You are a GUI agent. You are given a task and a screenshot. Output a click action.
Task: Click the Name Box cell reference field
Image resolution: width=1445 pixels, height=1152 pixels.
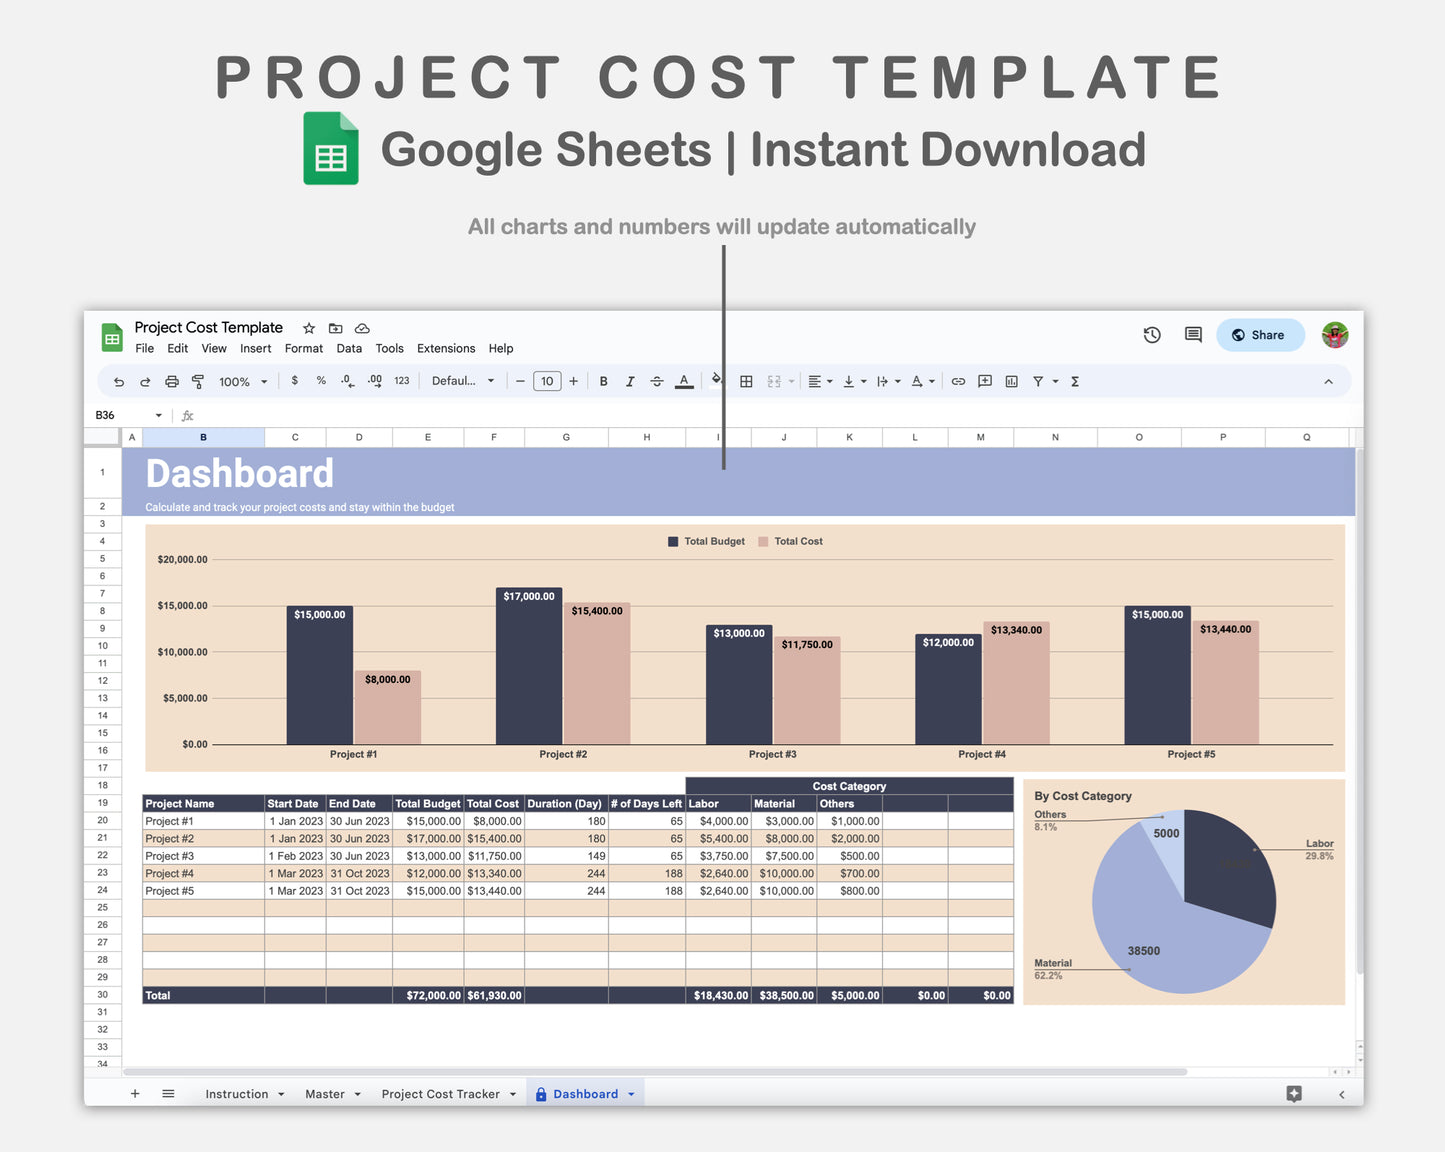coord(120,415)
